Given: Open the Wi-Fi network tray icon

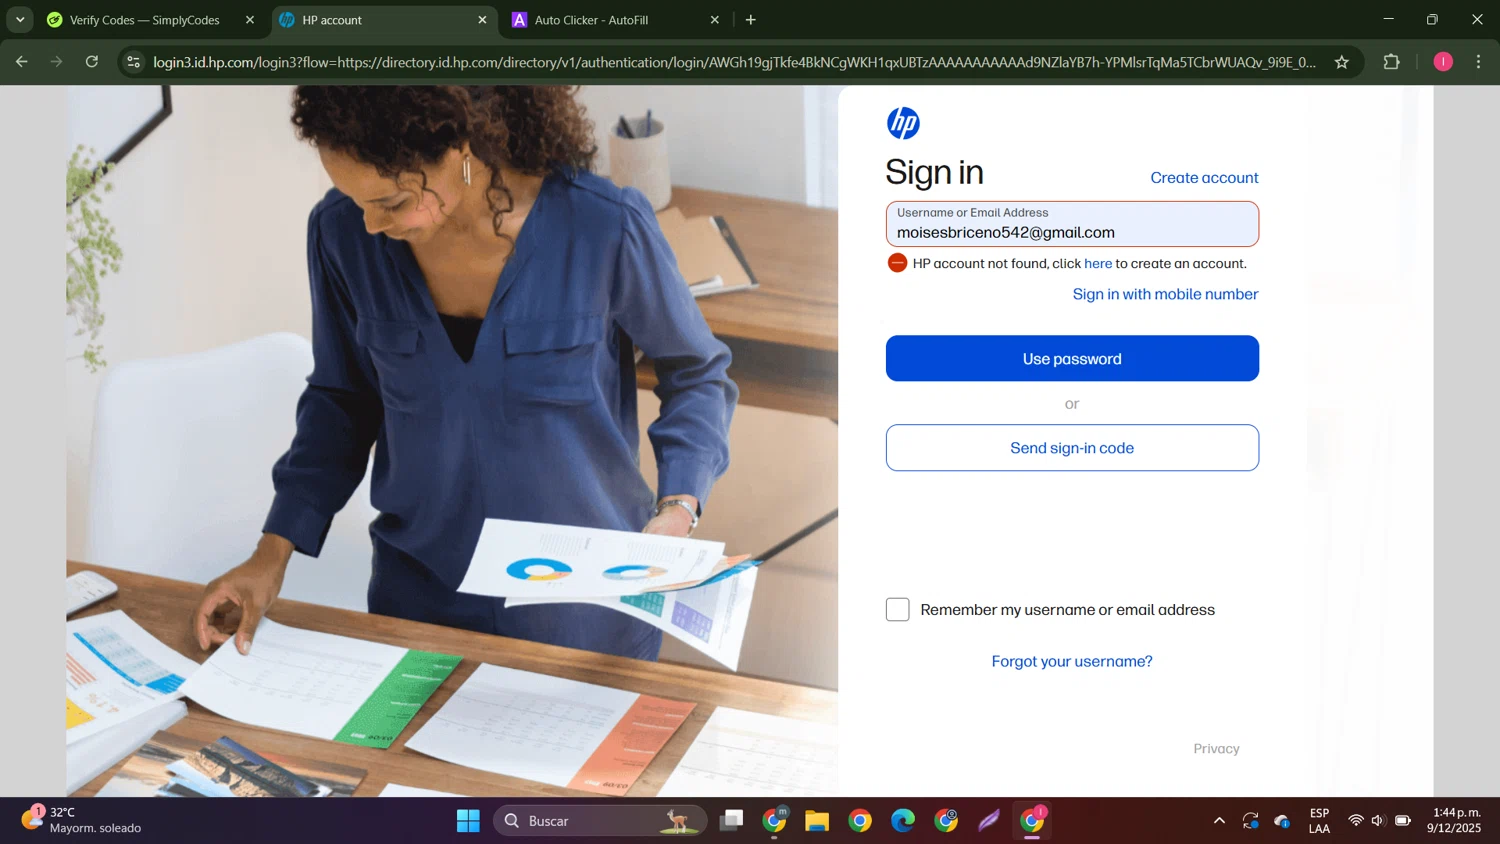Looking at the screenshot, I should click(1356, 821).
